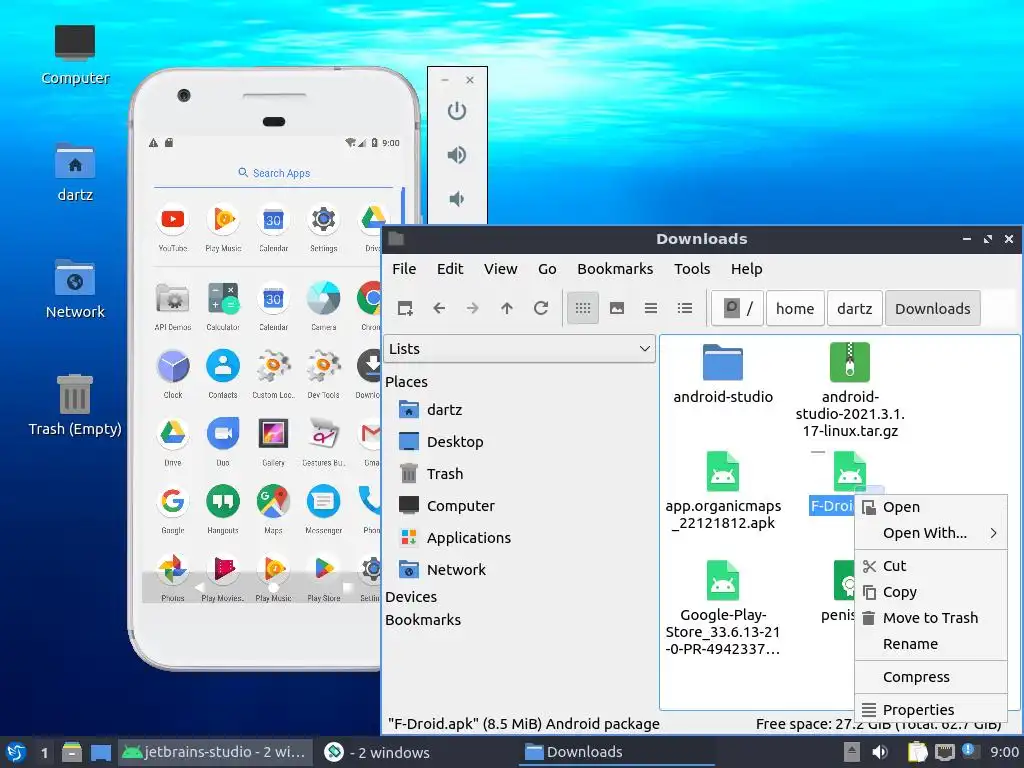Open the File menu

tap(404, 269)
